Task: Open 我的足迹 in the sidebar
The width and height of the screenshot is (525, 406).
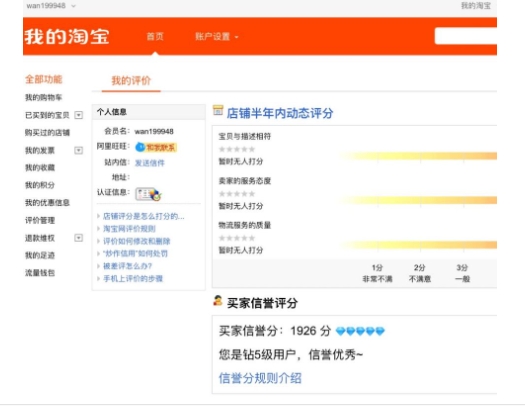Action: point(40,255)
